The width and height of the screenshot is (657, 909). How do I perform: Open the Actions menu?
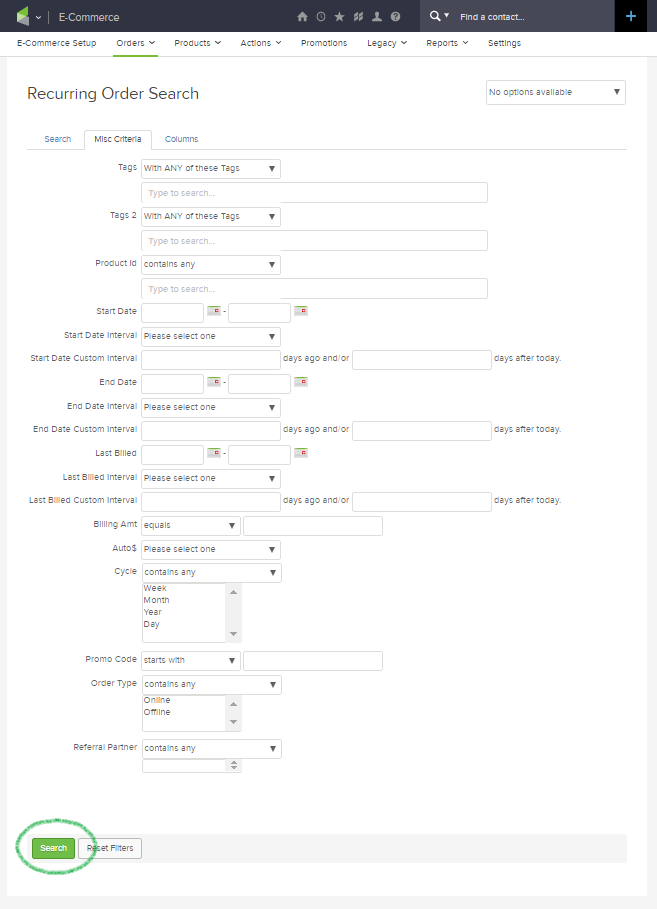[x=261, y=43]
